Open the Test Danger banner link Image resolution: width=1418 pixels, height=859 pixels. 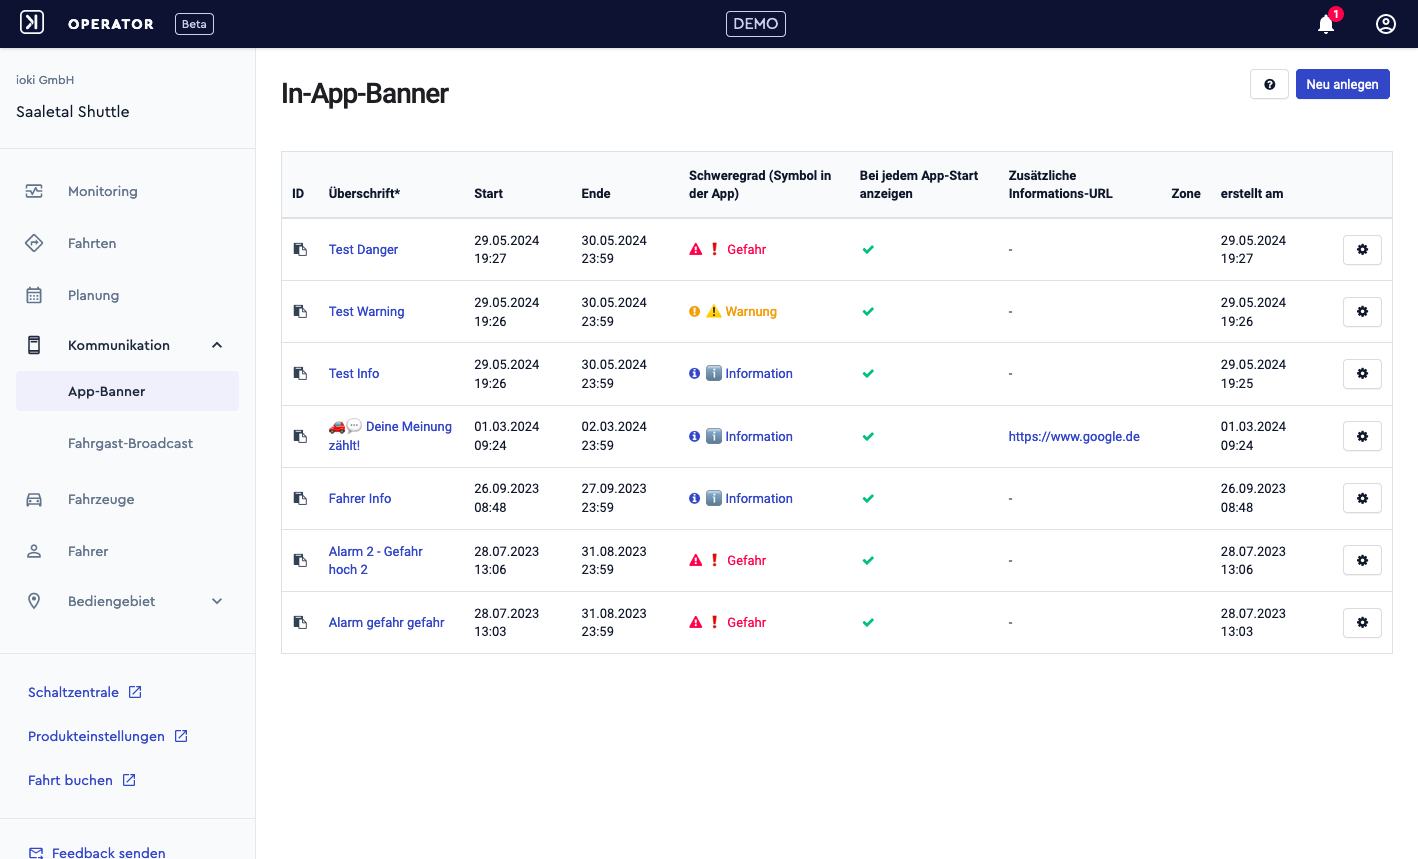[x=363, y=249]
